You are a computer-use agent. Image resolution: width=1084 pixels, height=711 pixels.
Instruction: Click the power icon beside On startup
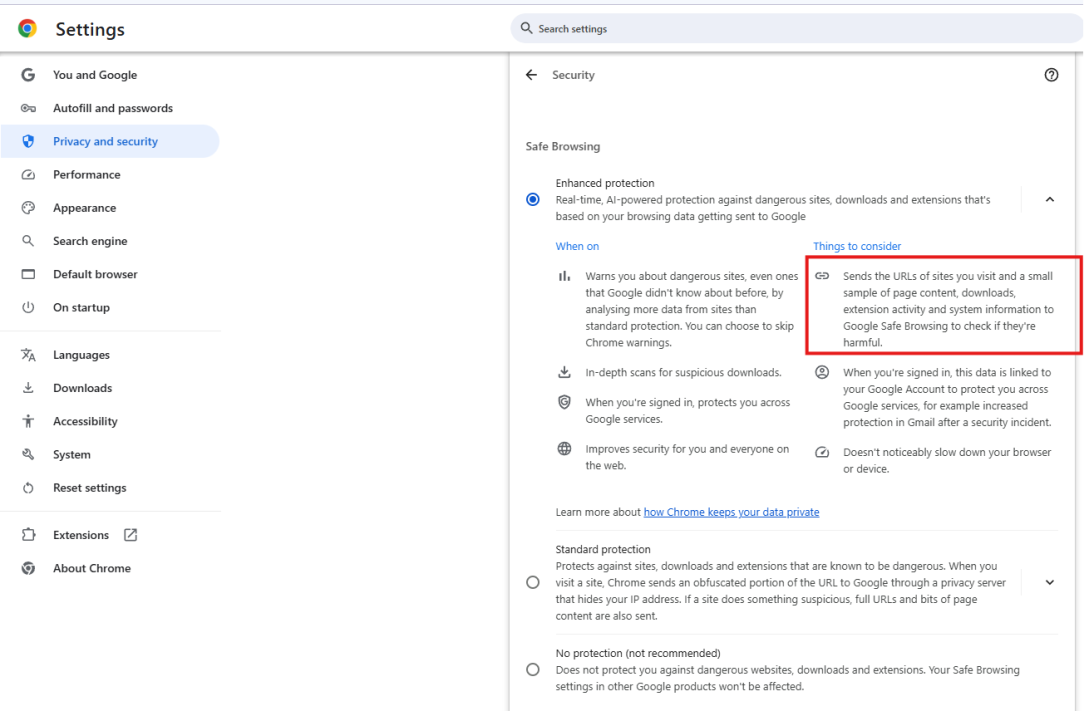pos(28,307)
